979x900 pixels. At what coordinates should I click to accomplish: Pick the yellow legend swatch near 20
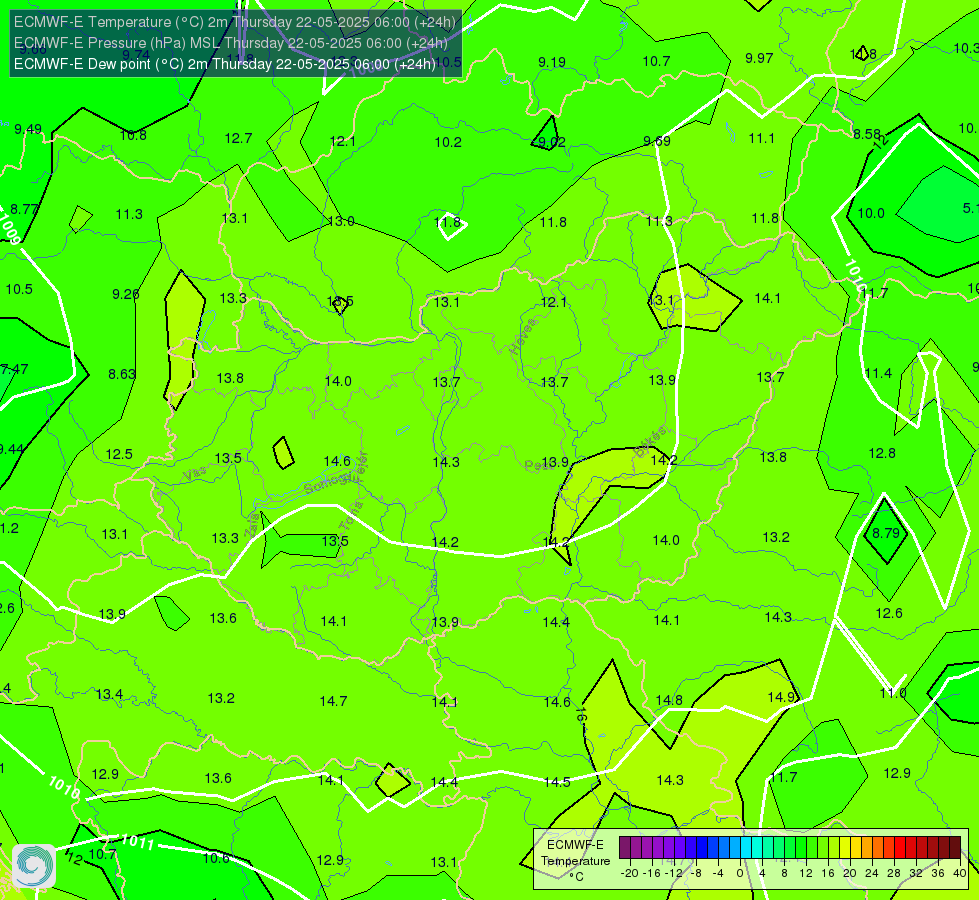coord(845,848)
